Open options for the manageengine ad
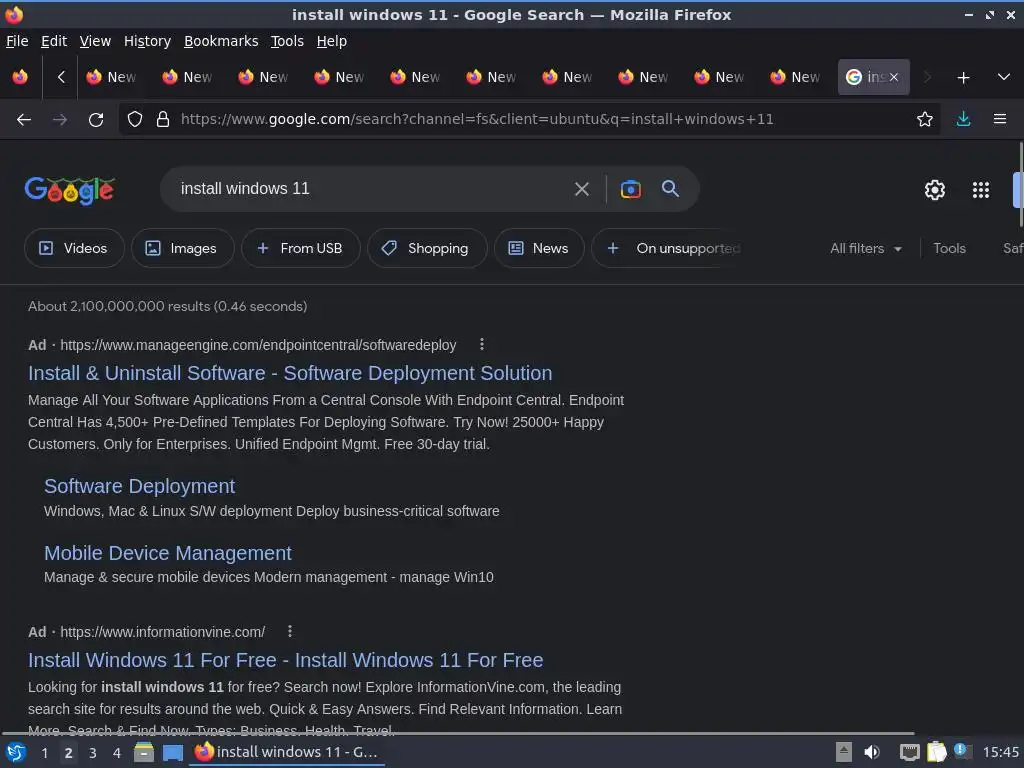The height and width of the screenshot is (768, 1024). coord(482,344)
